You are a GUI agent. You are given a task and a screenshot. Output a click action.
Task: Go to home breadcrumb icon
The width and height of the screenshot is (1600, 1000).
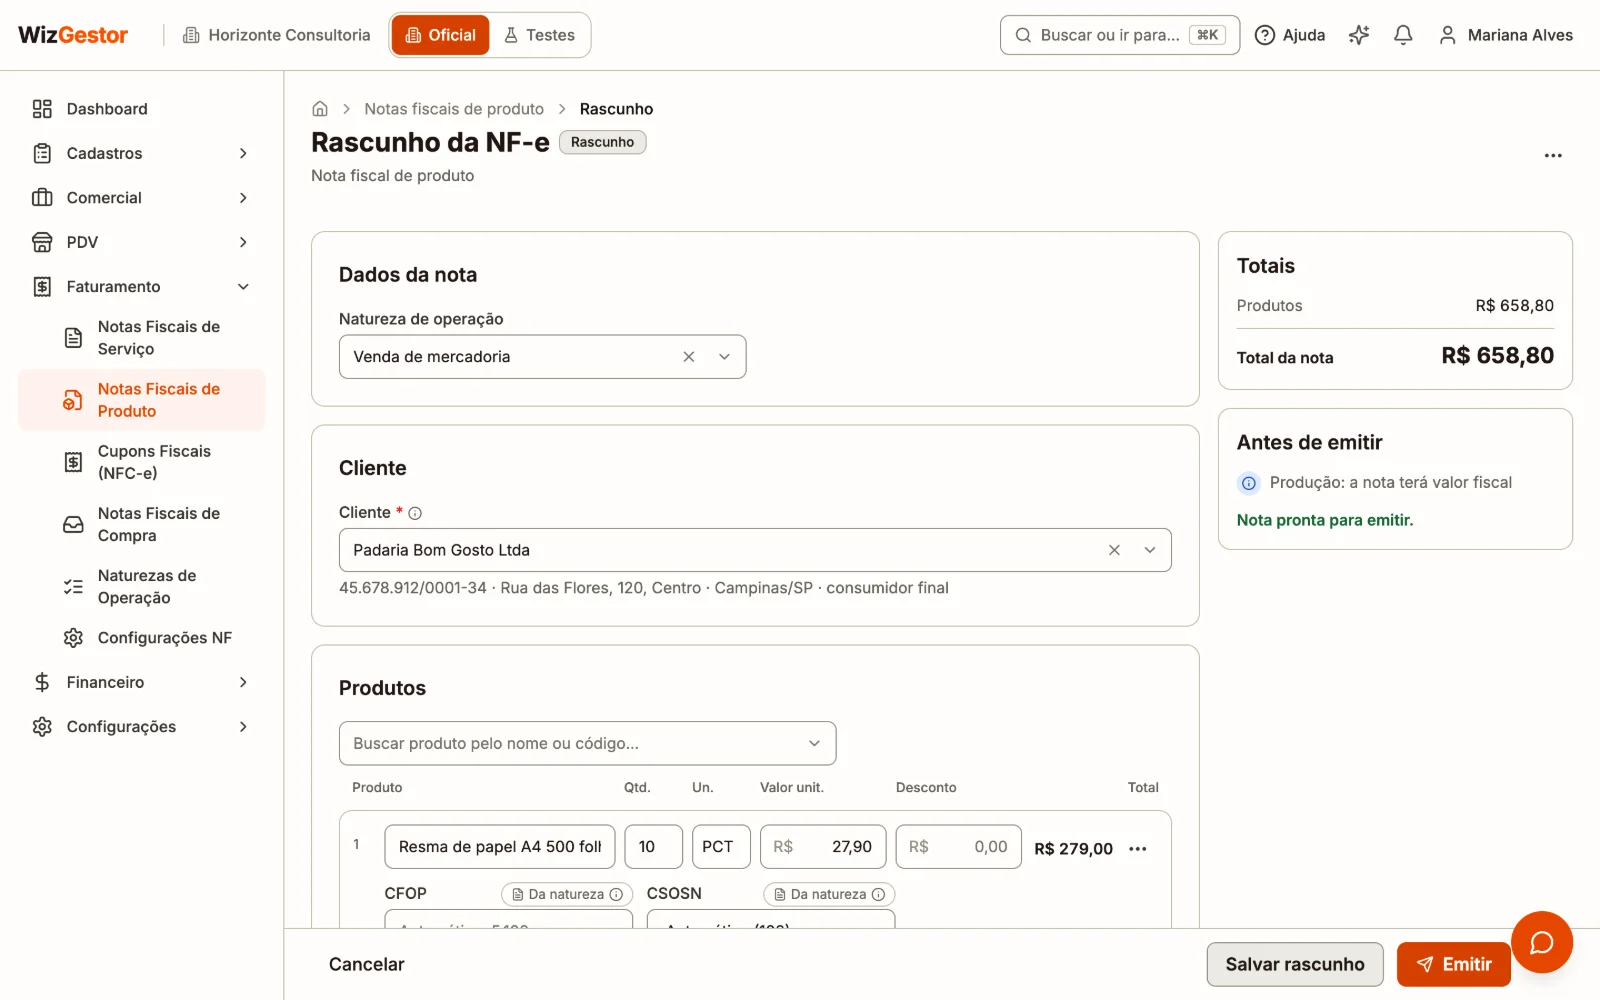tap(320, 109)
